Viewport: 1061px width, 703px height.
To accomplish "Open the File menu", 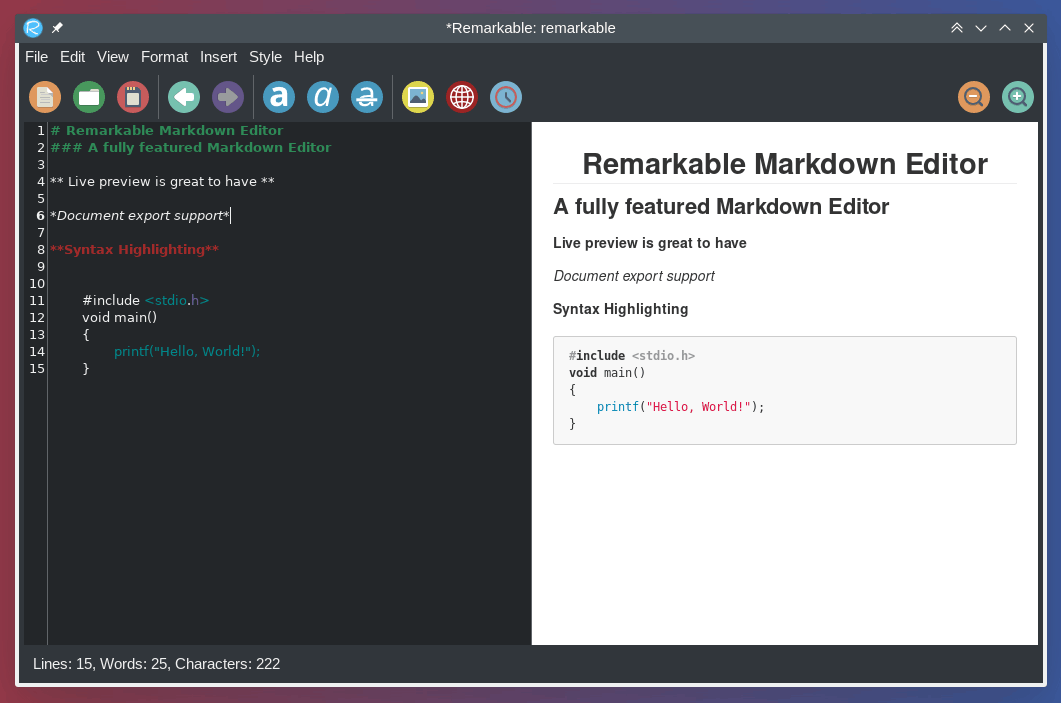I will pos(36,57).
